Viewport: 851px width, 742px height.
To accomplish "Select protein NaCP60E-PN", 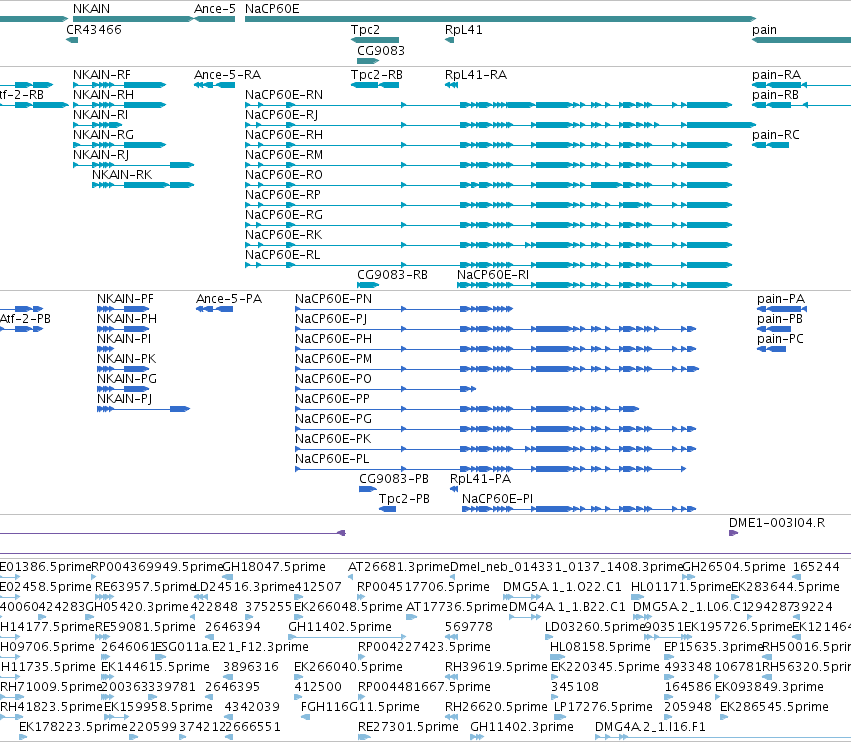I will [334, 299].
